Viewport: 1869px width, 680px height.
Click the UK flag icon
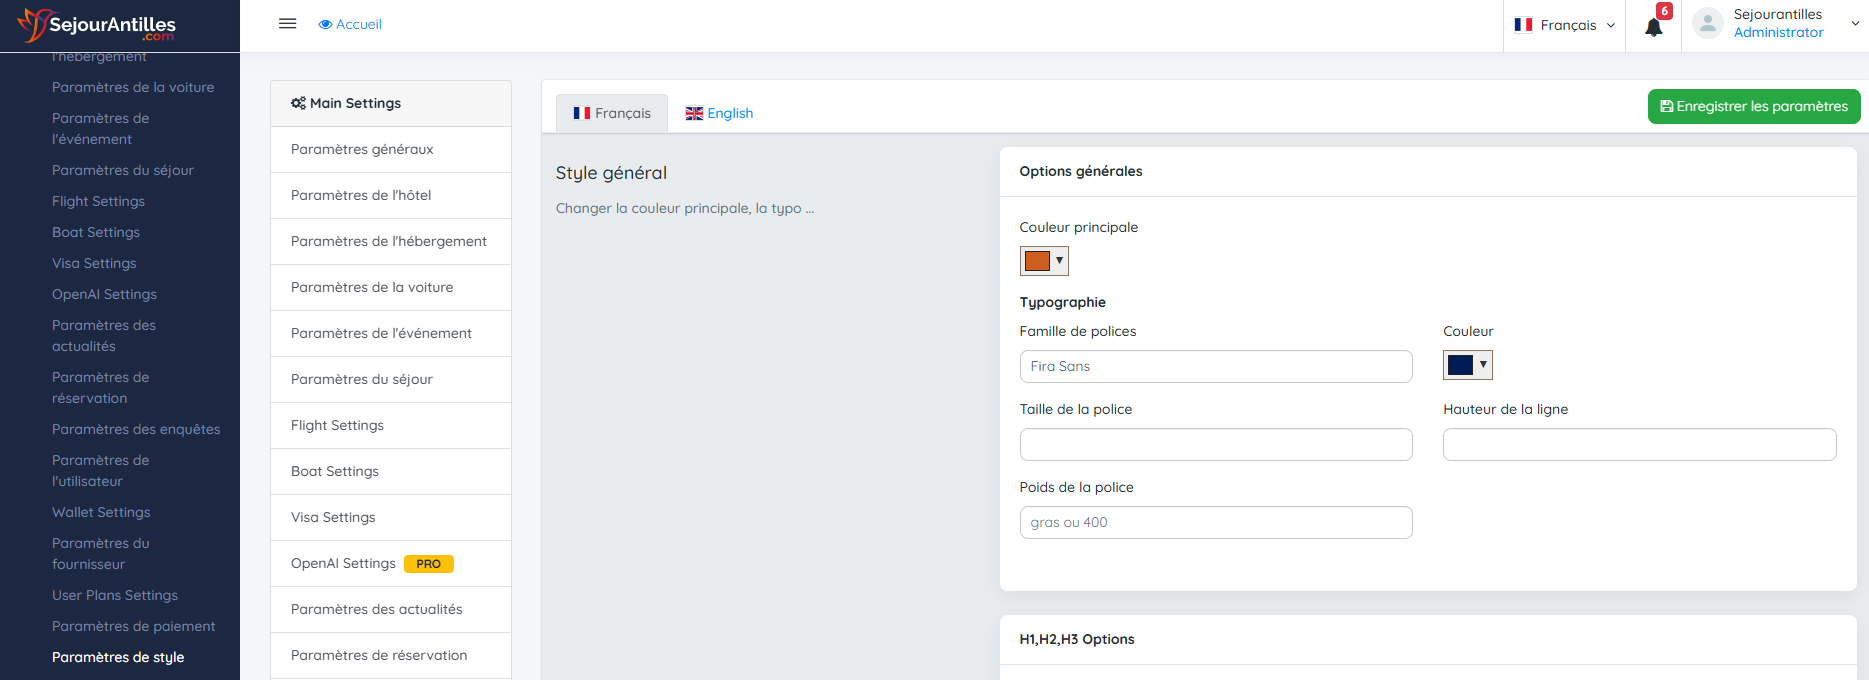point(694,114)
